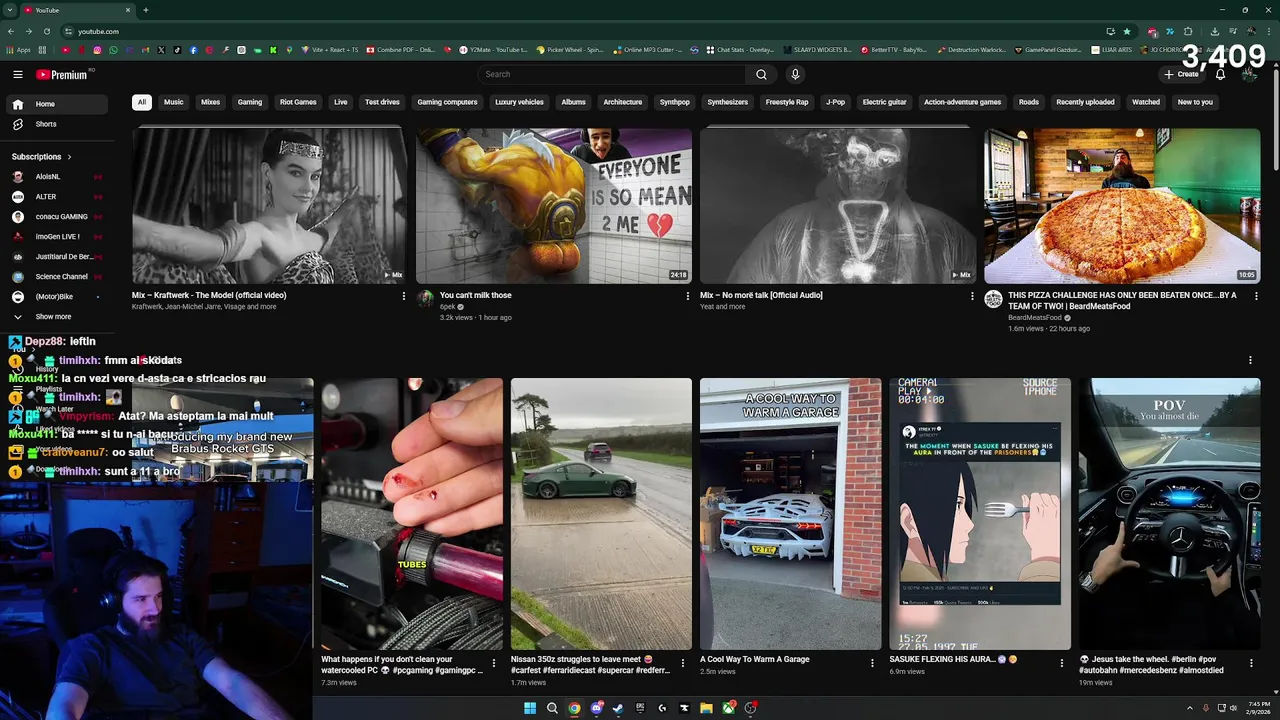Open the Kraftwerk The Model mix thumbnail
The height and width of the screenshot is (720, 1280).
coord(269,205)
